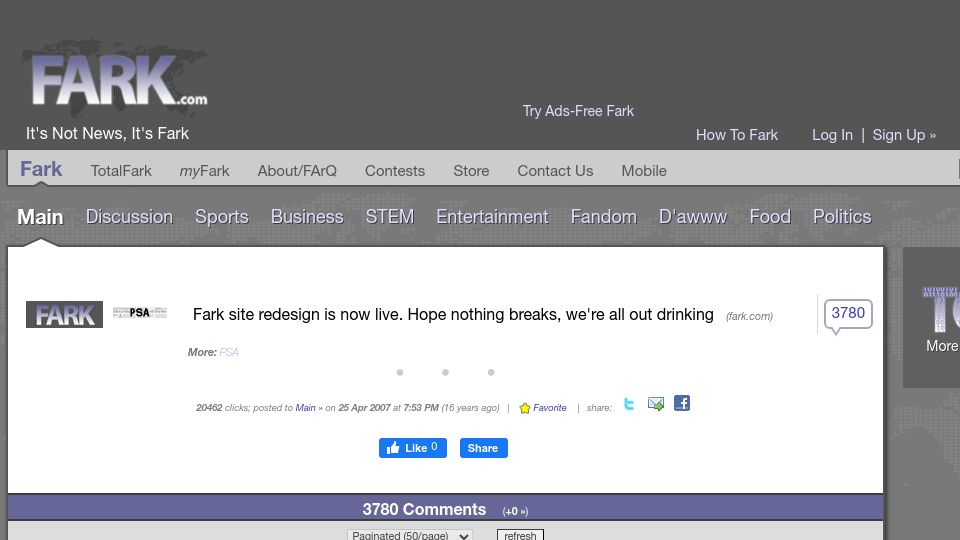The width and height of the screenshot is (960, 540).
Task: Open the Entertainment section
Action: [x=492, y=217]
